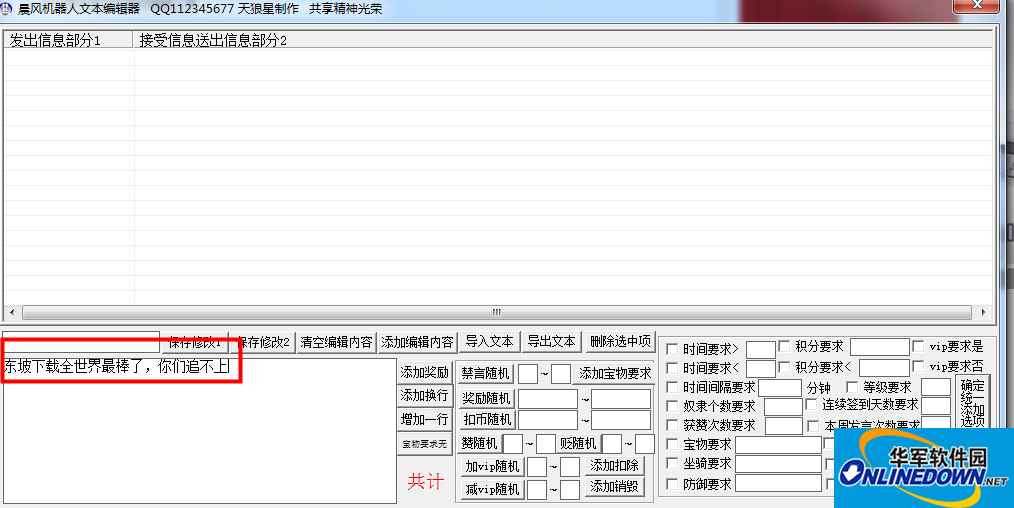
Task: Import text using 导入文本
Action: (490, 341)
